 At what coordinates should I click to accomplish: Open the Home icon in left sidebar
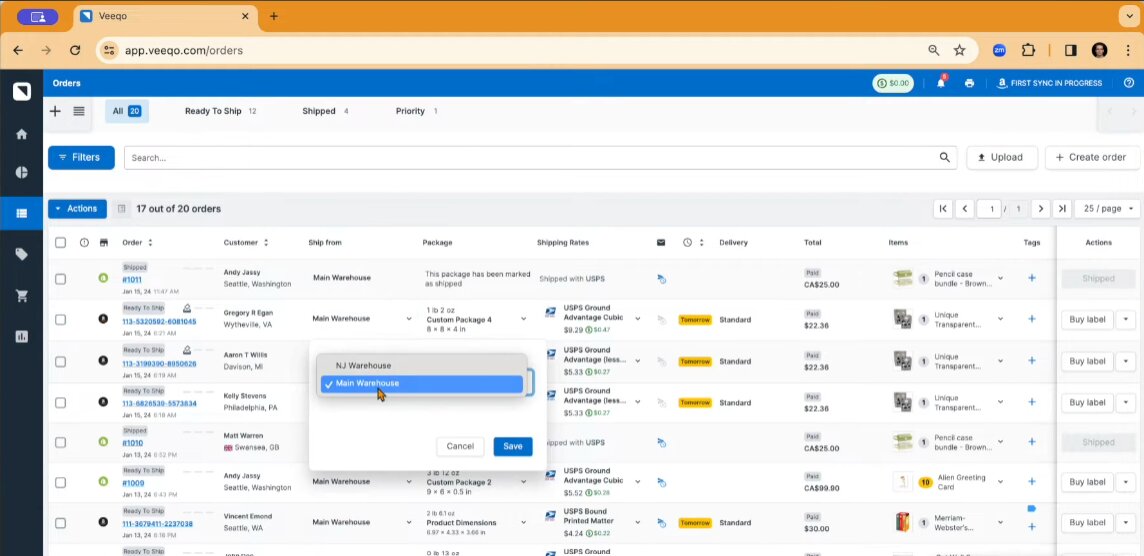click(21, 134)
